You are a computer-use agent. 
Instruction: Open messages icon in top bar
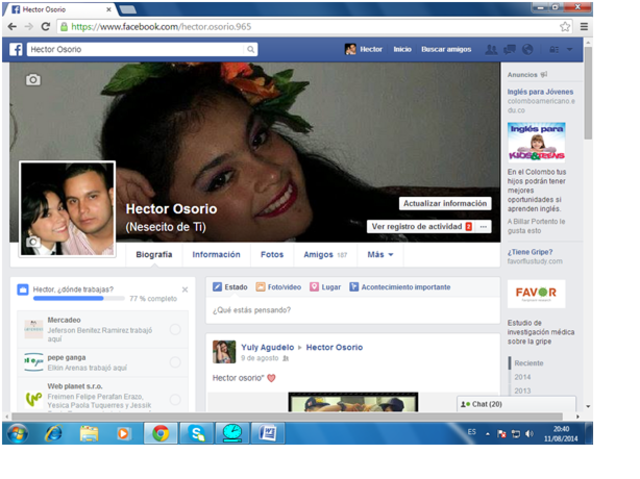point(509,49)
